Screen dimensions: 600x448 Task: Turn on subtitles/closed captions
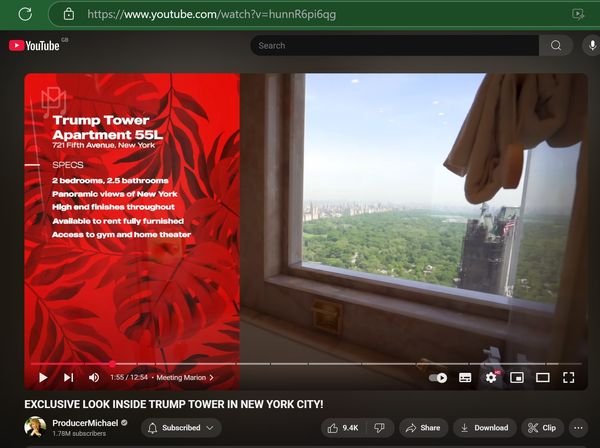coord(465,378)
